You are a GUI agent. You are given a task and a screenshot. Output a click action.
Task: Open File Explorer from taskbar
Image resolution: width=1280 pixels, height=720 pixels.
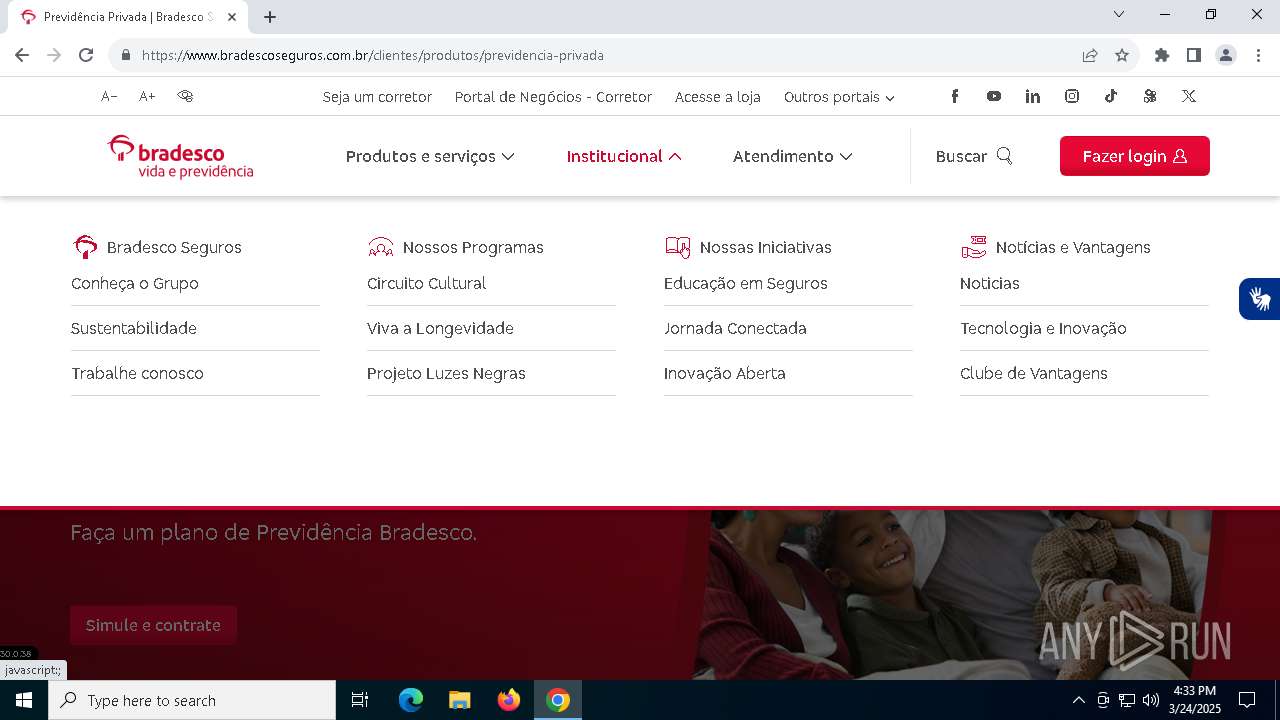pos(460,700)
